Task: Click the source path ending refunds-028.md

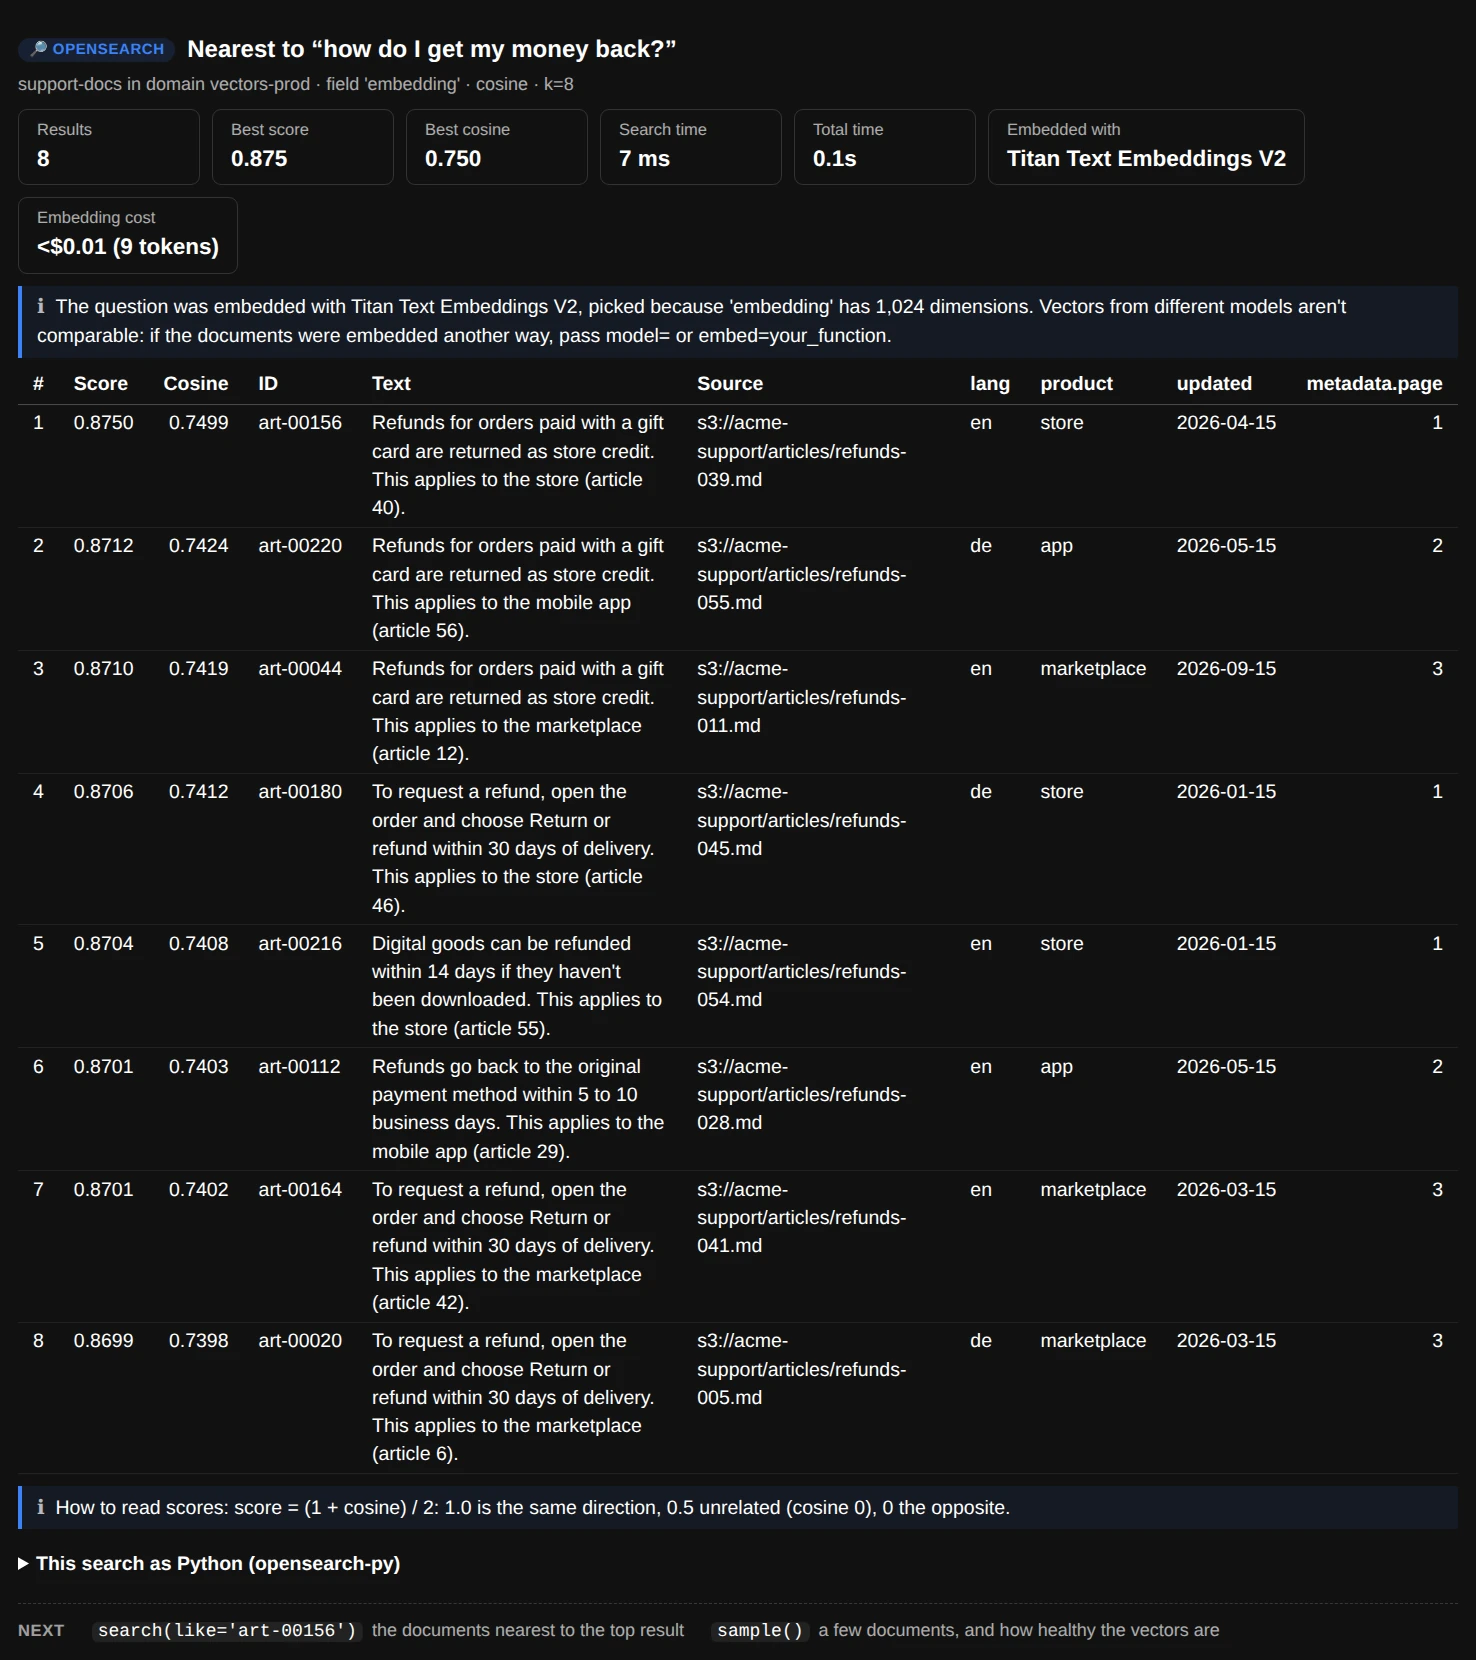Action: tap(802, 1095)
